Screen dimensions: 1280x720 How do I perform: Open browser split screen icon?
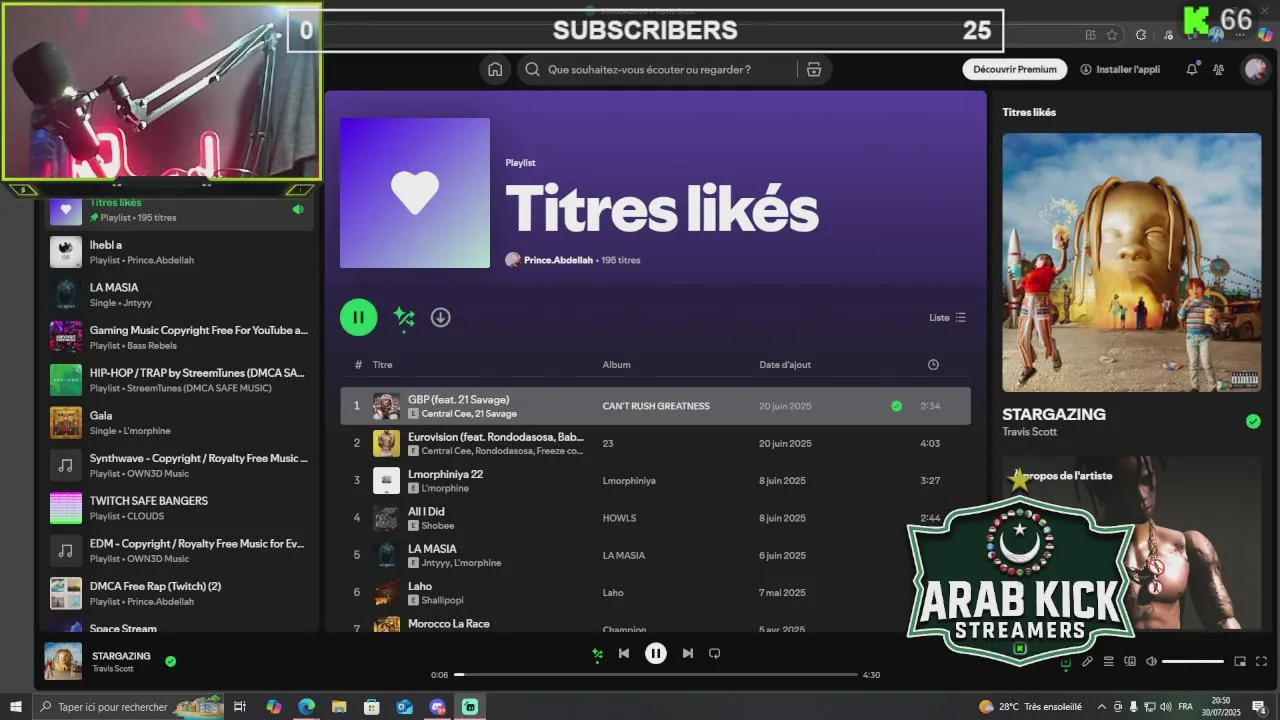pos(1090,35)
